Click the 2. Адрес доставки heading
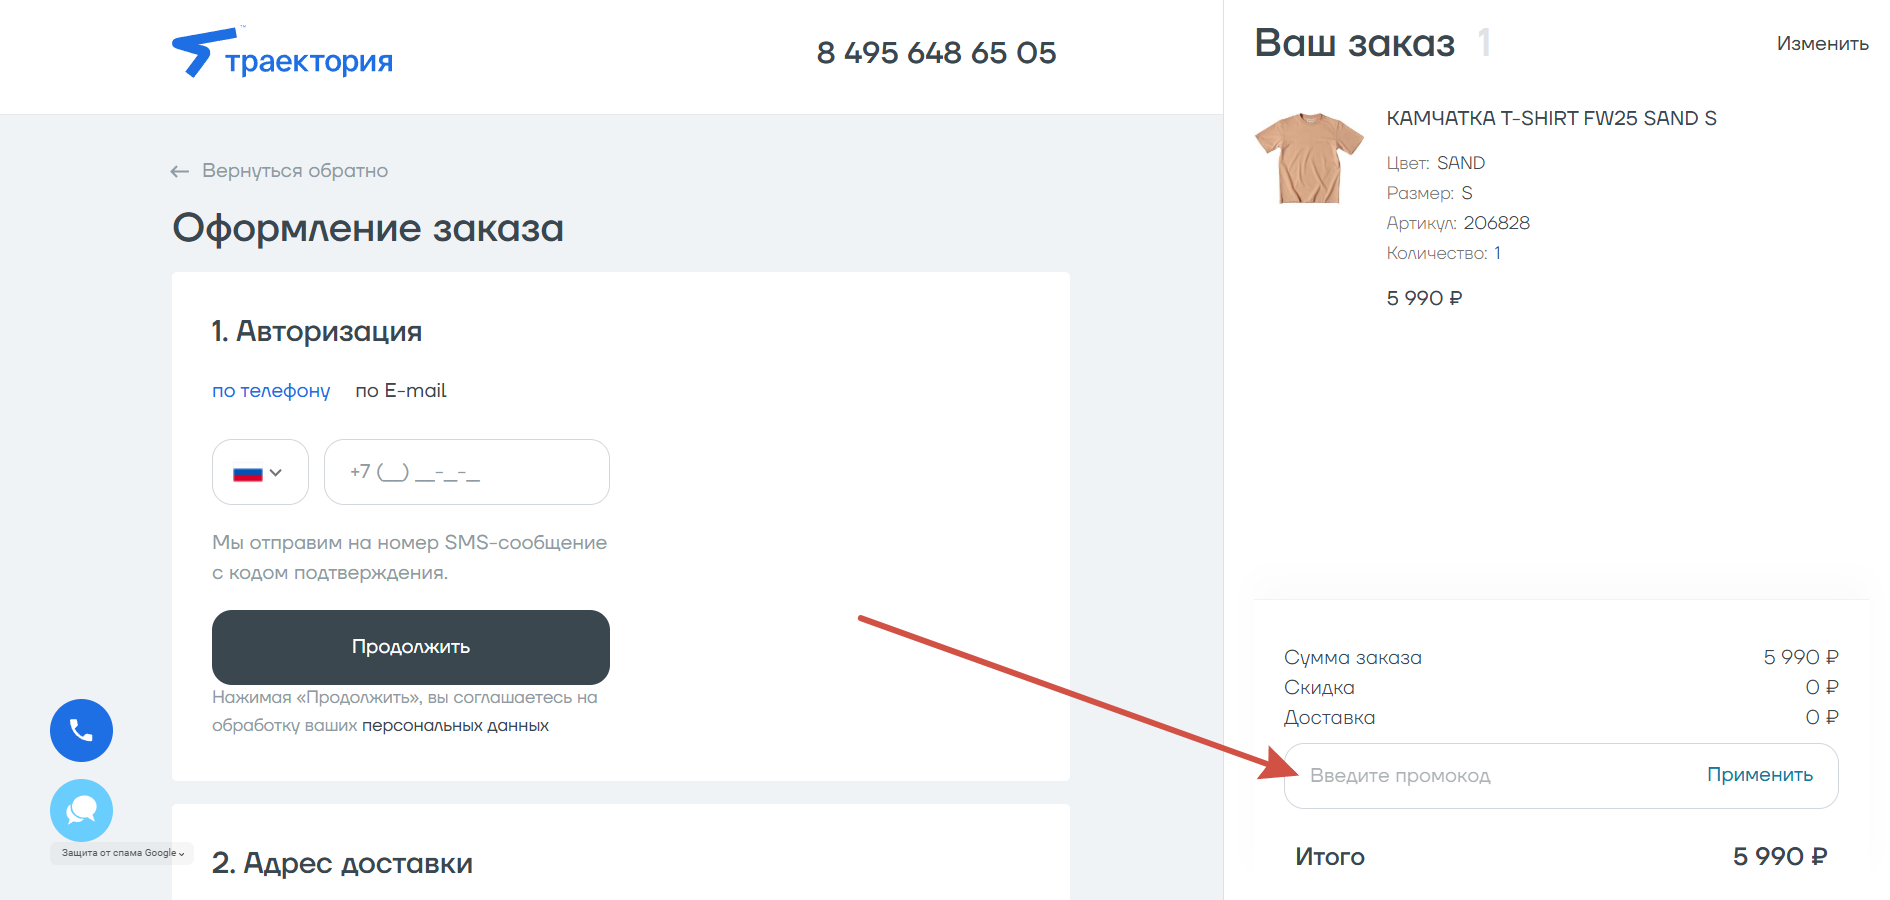The width and height of the screenshot is (1890, 900). tap(342, 863)
